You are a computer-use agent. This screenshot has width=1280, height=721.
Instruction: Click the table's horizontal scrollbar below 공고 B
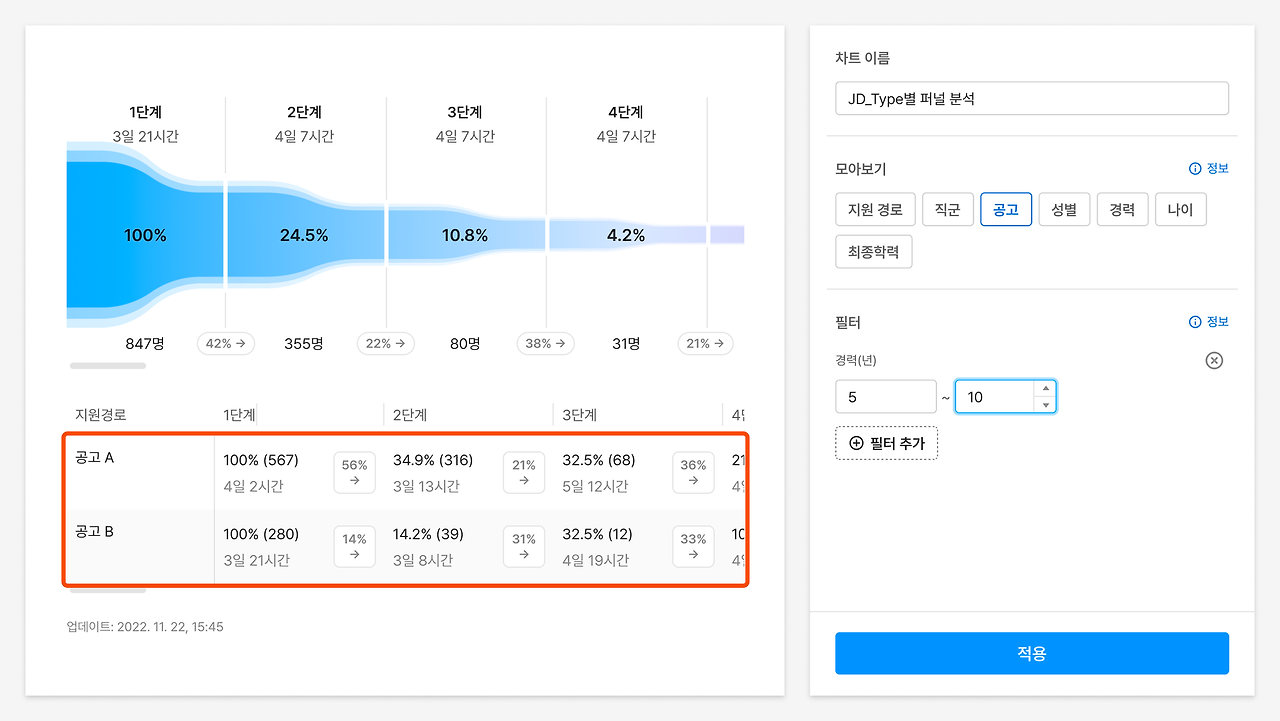[x=107, y=590]
